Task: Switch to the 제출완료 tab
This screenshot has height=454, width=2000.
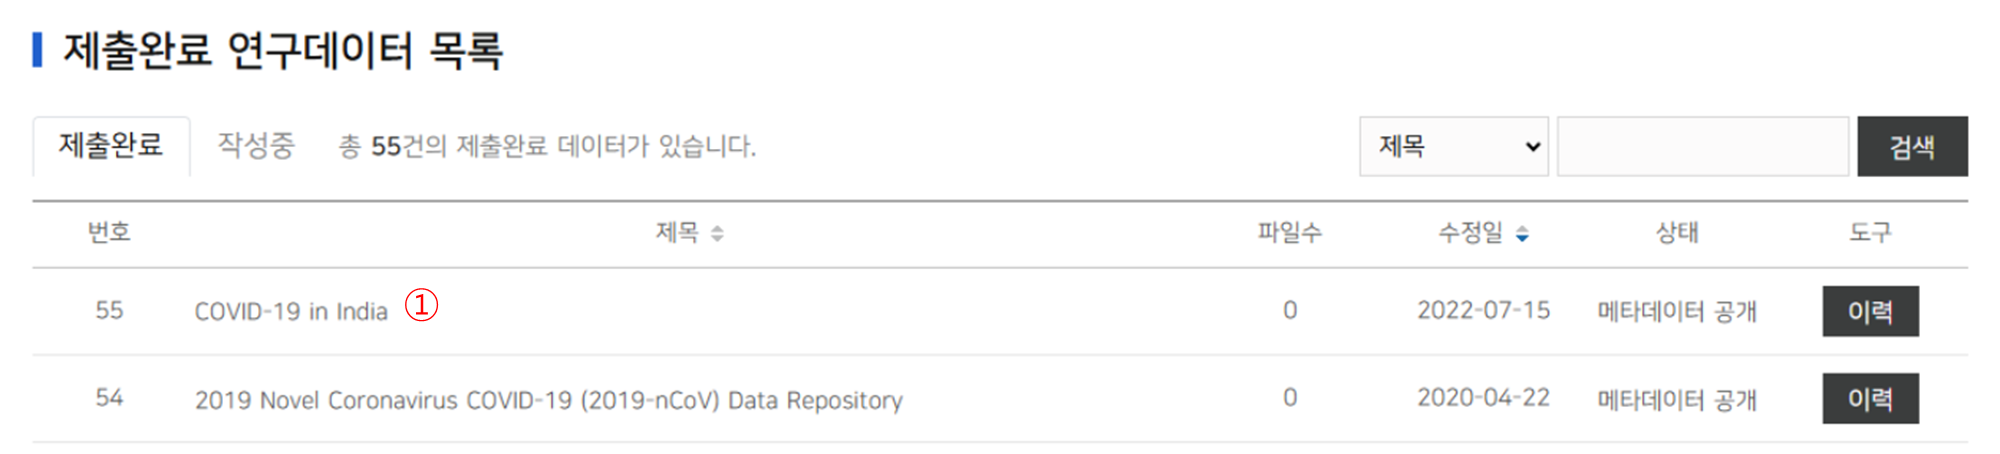Action: [x=111, y=146]
